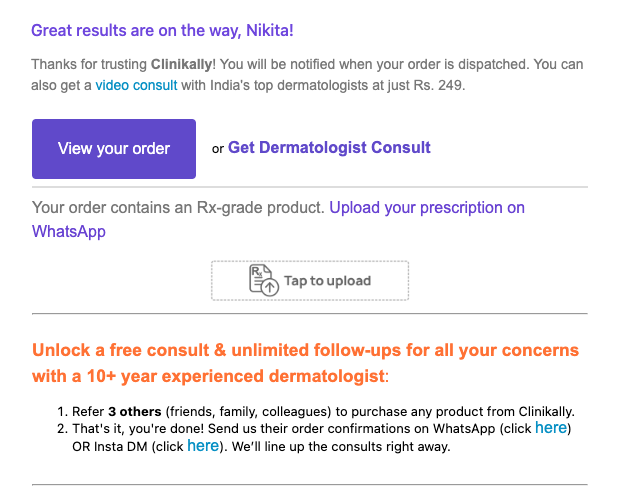Image resolution: width=622 pixels, height=498 pixels.
Task: Open the video consult link
Action: tap(136, 85)
